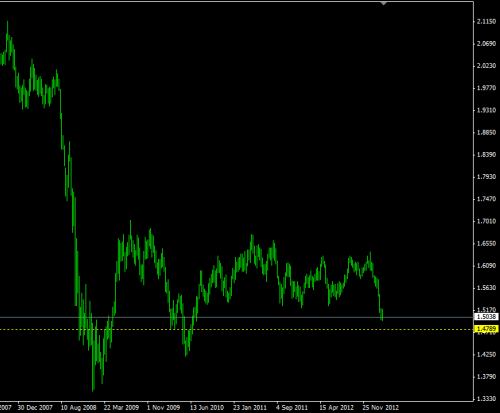Image resolution: width=500 pixels, height=413 pixels.
Task: Click the 22 Mar 2009 date label
Action: [x=121, y=407]
